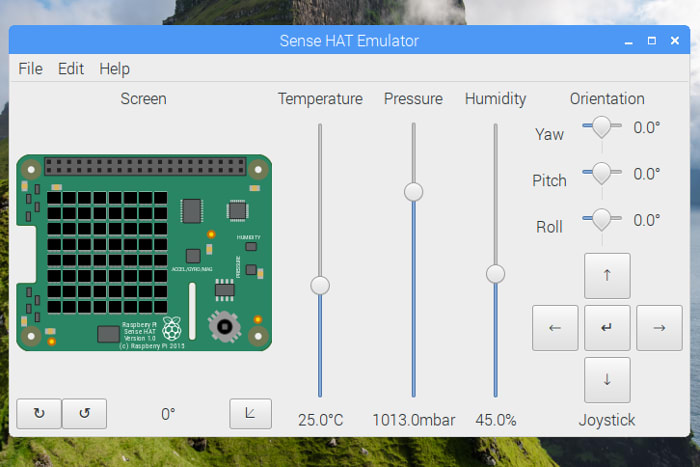Click the Sense HAT Emulator title
Screen dimensions: 700x467
pos(349,41)
